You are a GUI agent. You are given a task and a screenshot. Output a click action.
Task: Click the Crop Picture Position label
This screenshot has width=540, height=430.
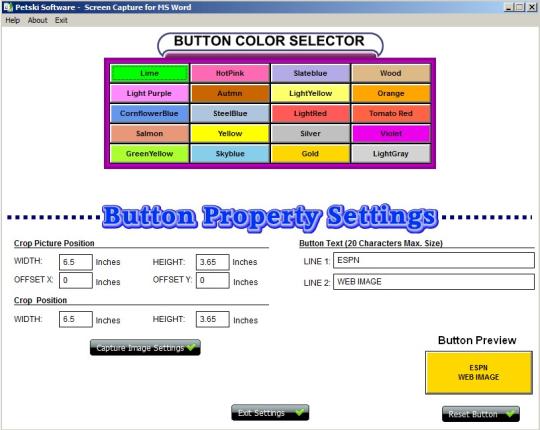pyautogui.click(x=54, y=243)
